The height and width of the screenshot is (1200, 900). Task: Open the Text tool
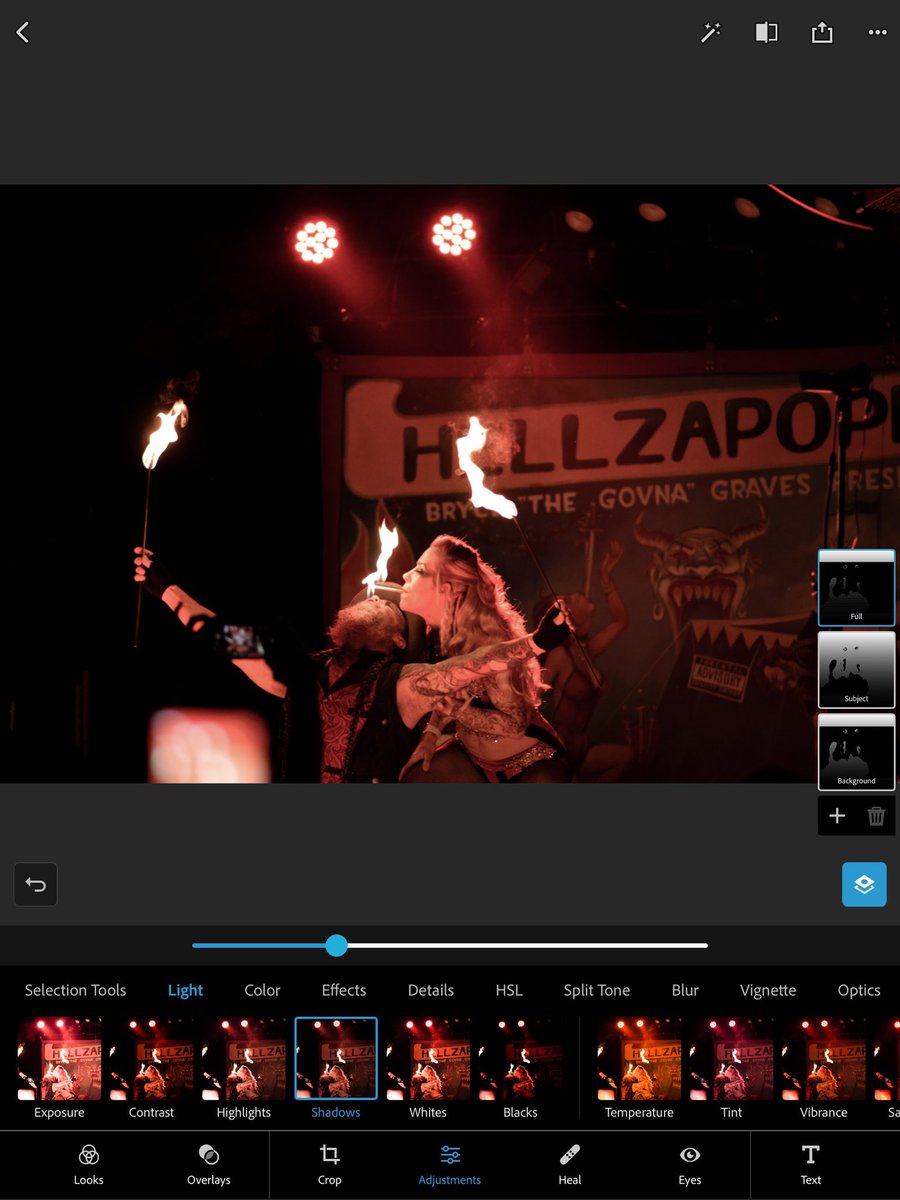pos(811,1165)
